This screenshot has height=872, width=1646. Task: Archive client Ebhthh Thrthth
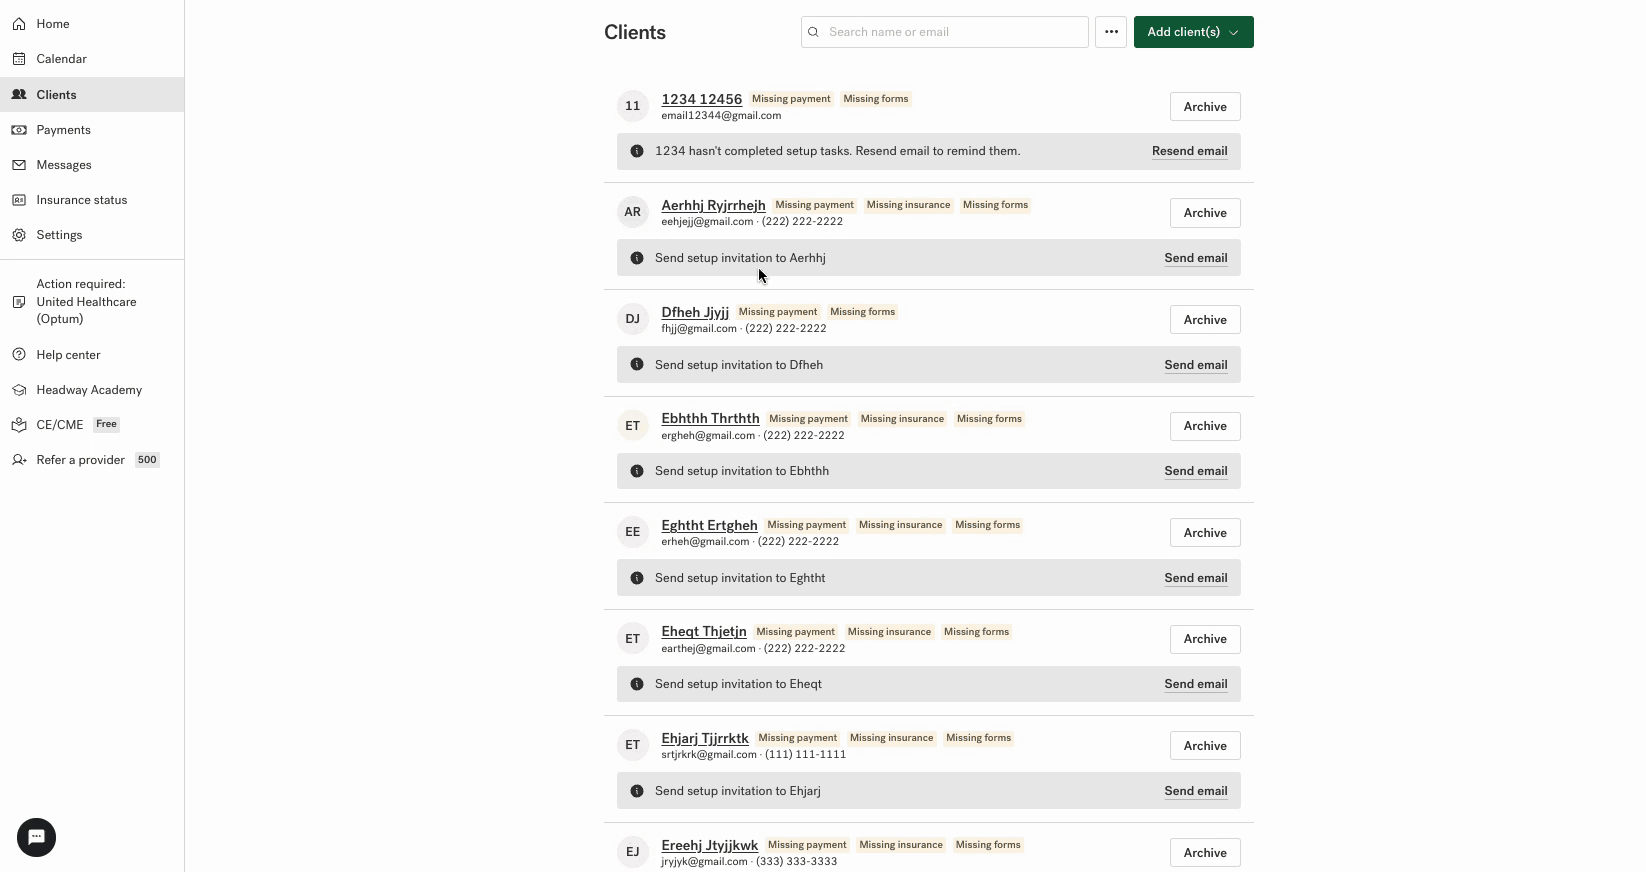tap(1205, 426)
